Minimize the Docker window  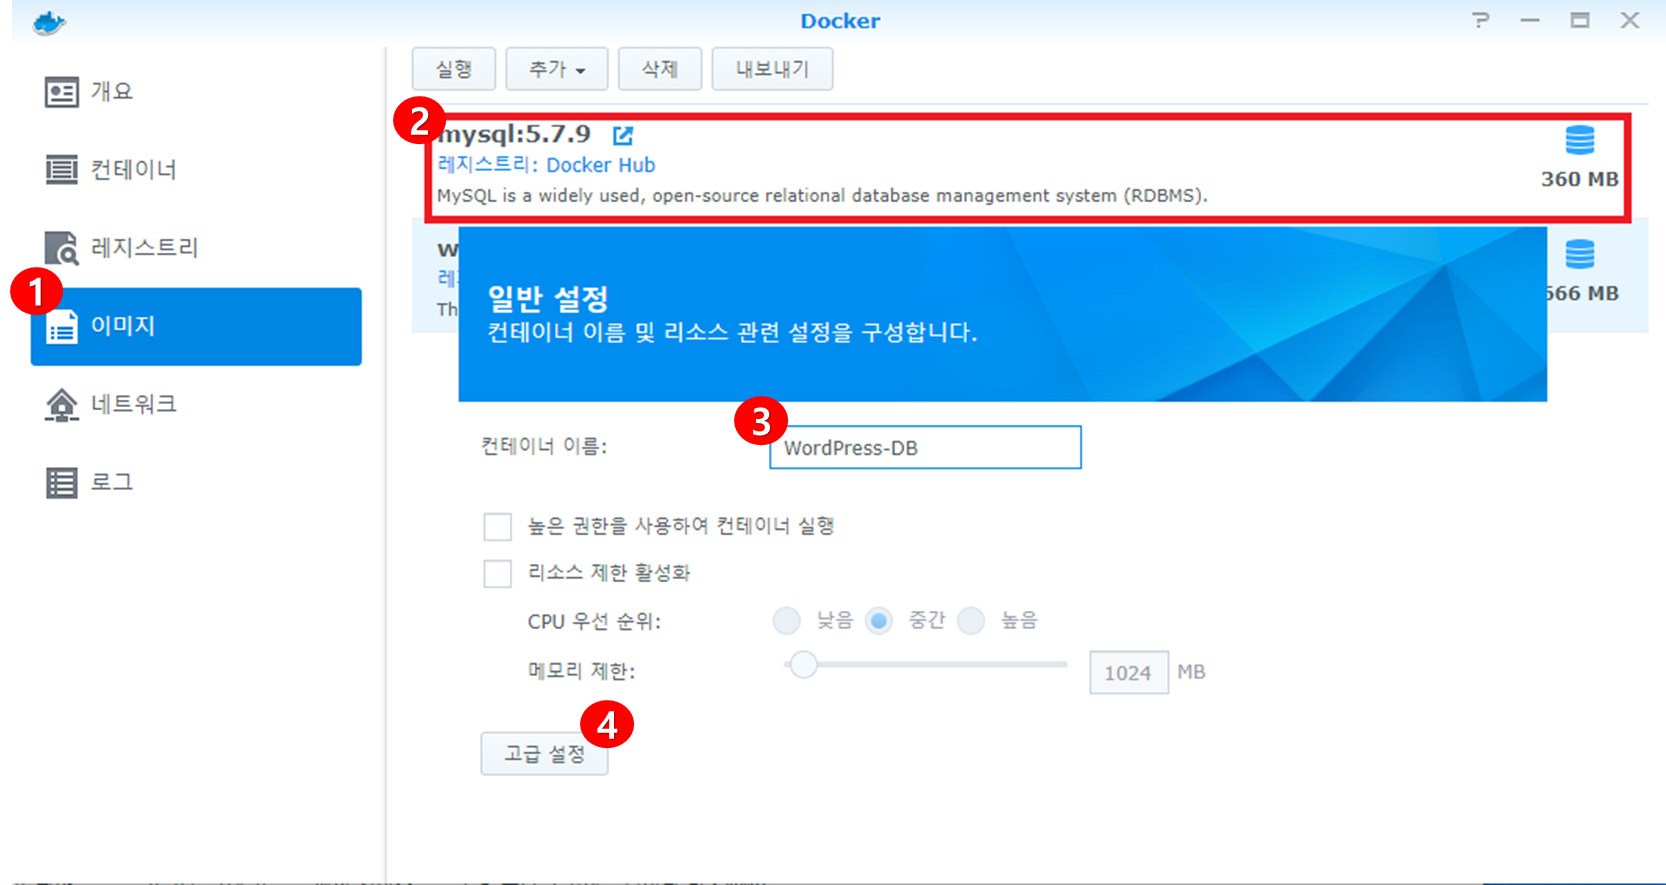pyautogui.click(x=1530, y=20)
